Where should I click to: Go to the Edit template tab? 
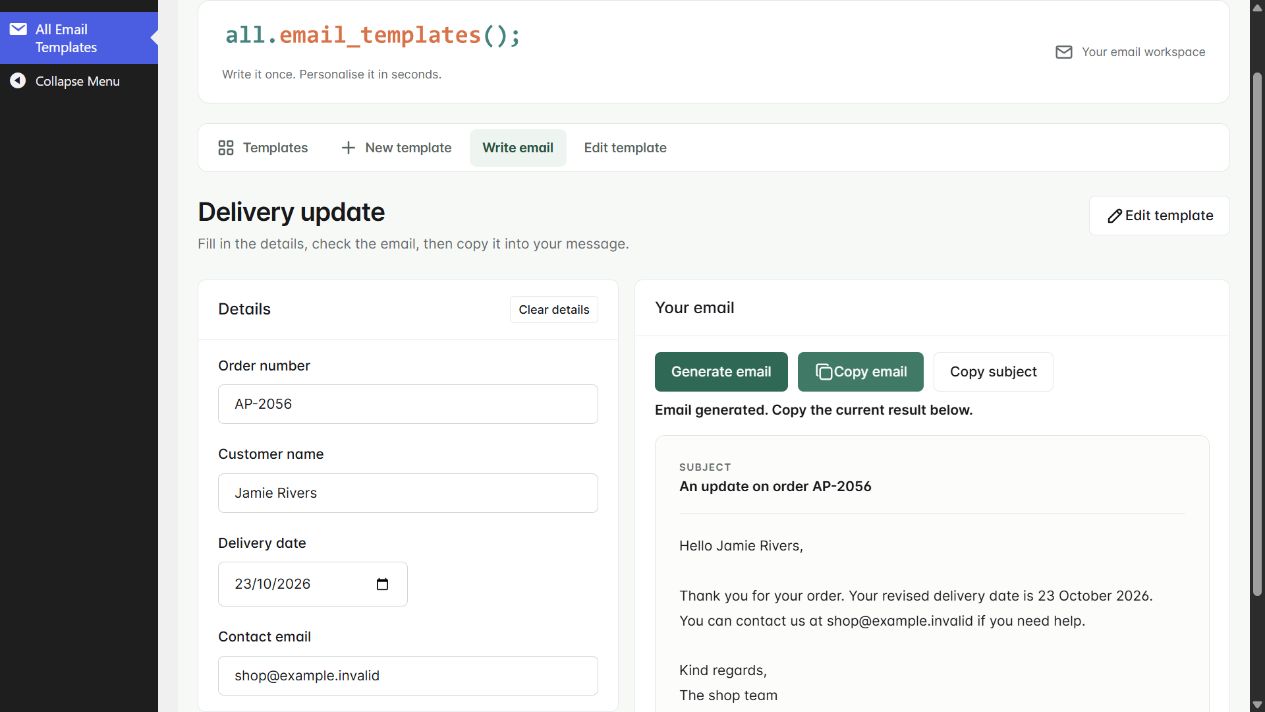pos(625,147)
